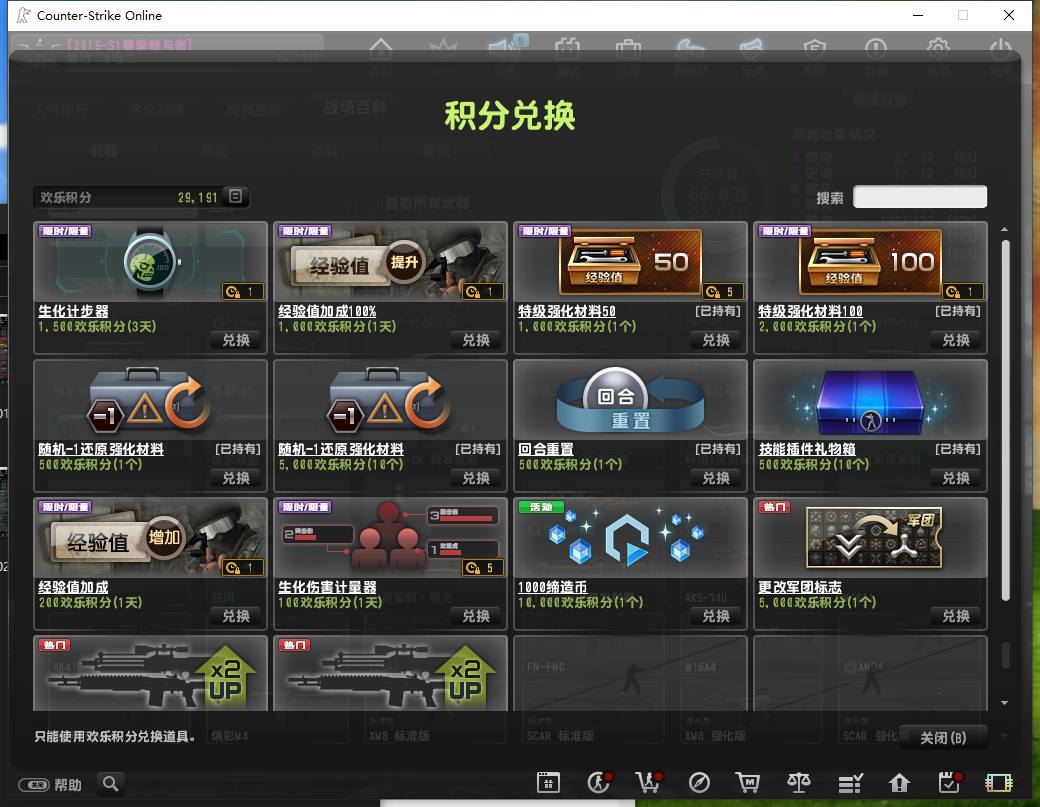Image resolution: width=1040 pixels, height=807 pixels.
Task: Click the scrollbar up arrow
Action: tap(1004, 229)
